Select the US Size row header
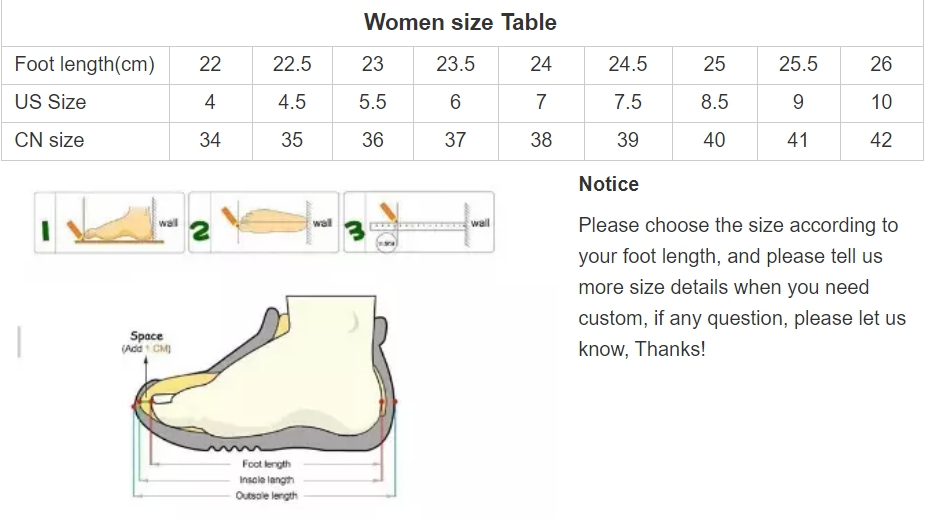This screenshot has width=927, height=519. pos(85,102)
